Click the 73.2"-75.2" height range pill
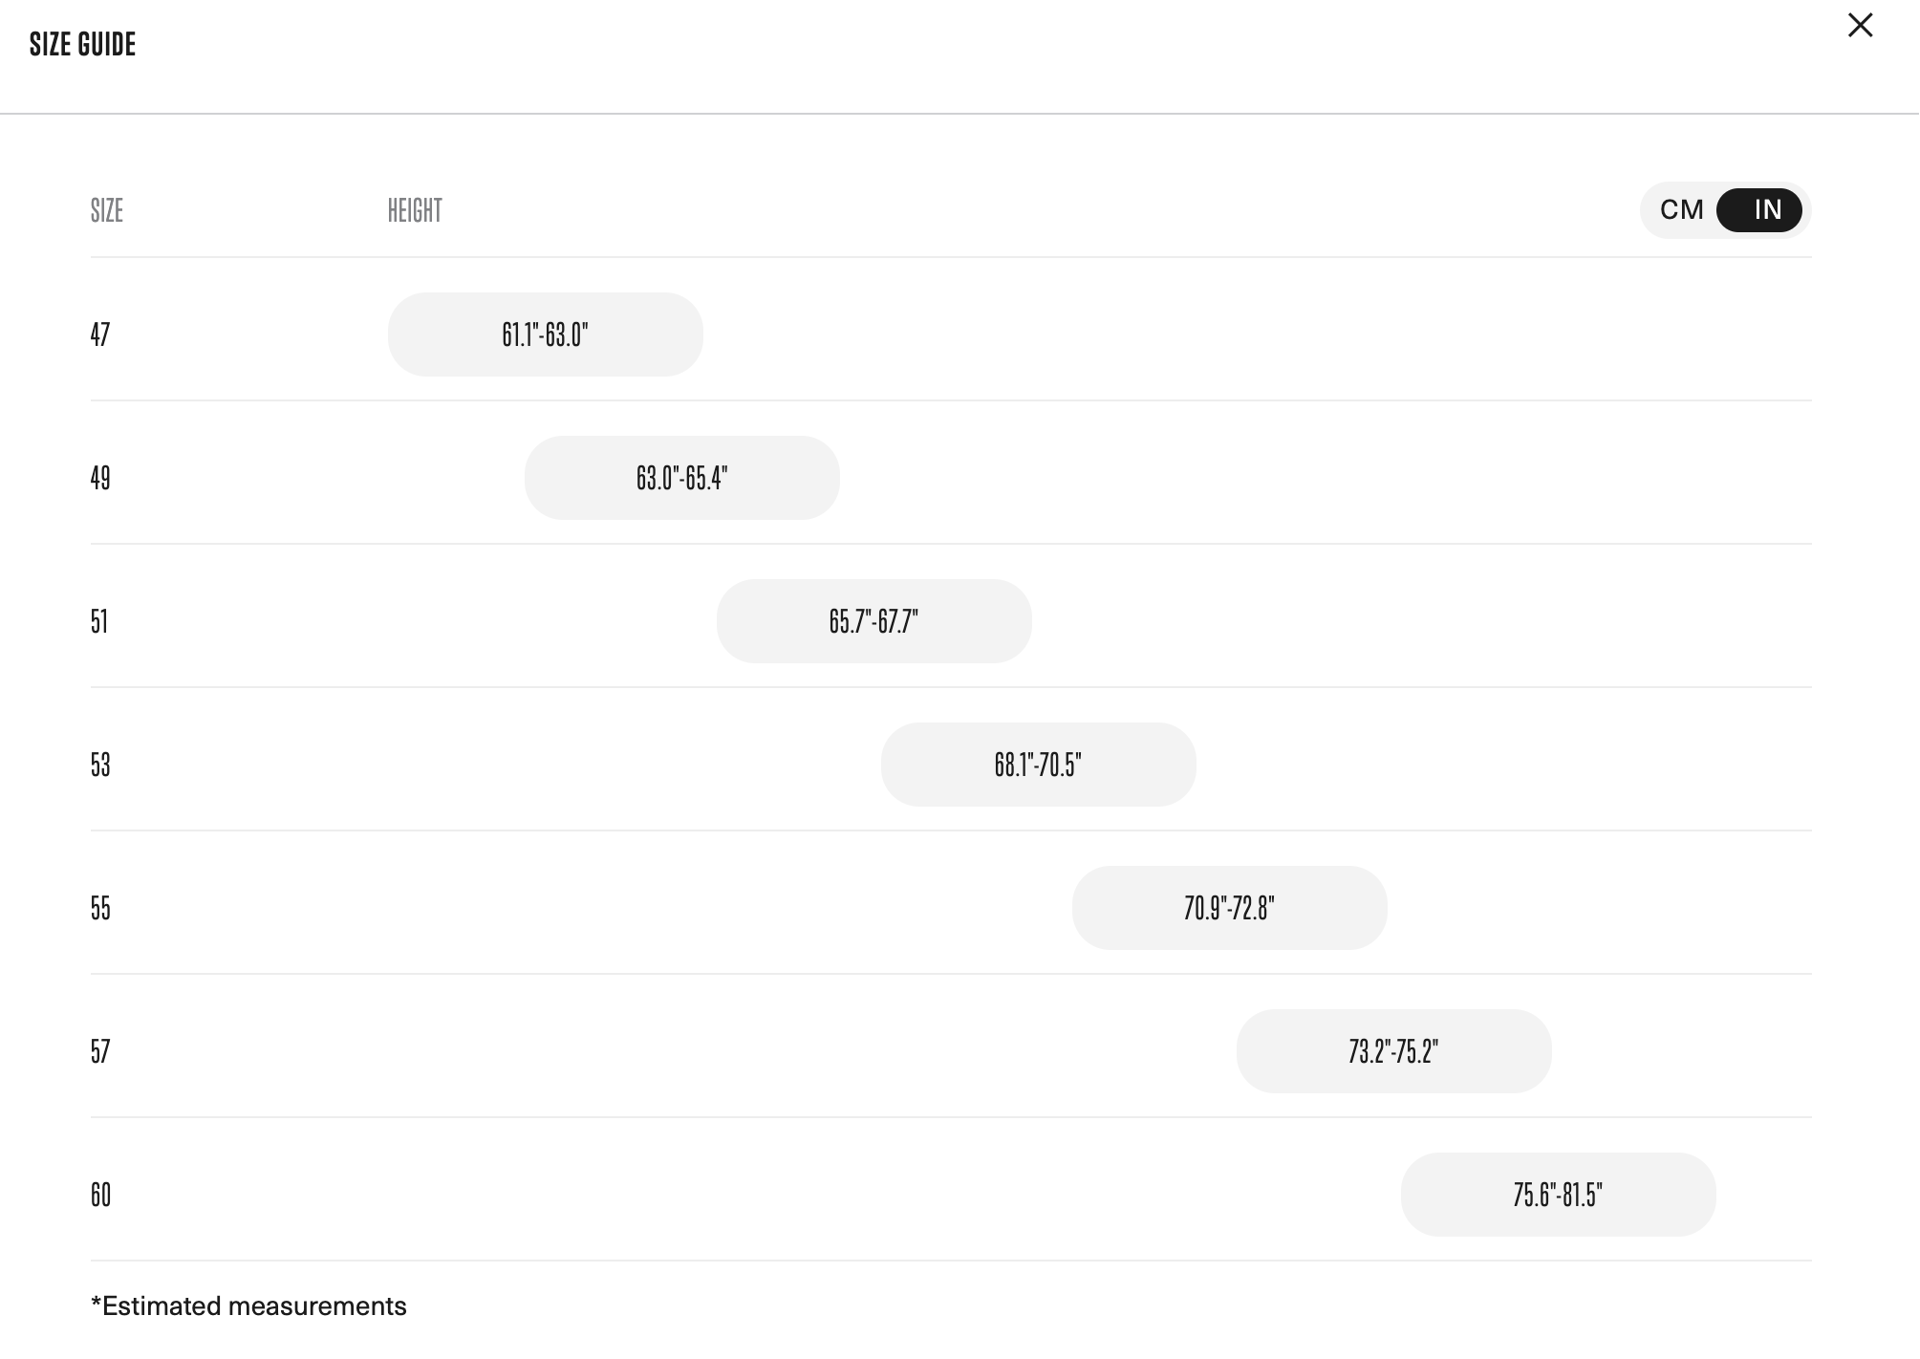The width and height of the screenshot is (1920, 1359). coord(1393,1051)
